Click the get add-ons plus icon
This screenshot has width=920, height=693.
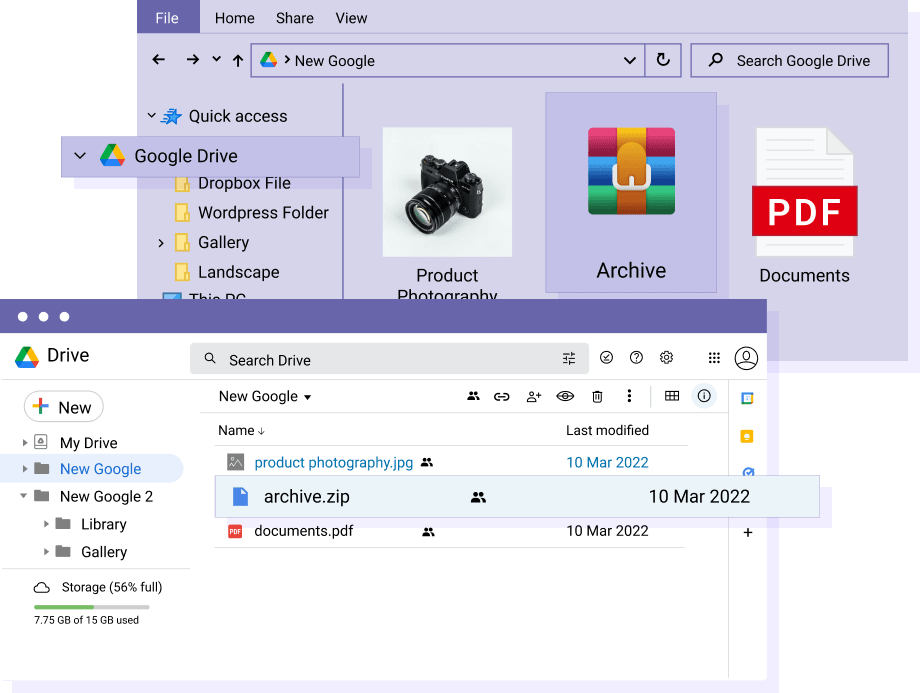click(x=748, y=532)
